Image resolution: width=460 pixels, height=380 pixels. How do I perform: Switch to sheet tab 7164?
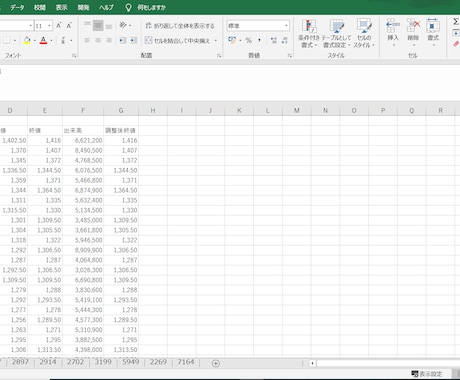pyautogui.click(x=186, y=362)
